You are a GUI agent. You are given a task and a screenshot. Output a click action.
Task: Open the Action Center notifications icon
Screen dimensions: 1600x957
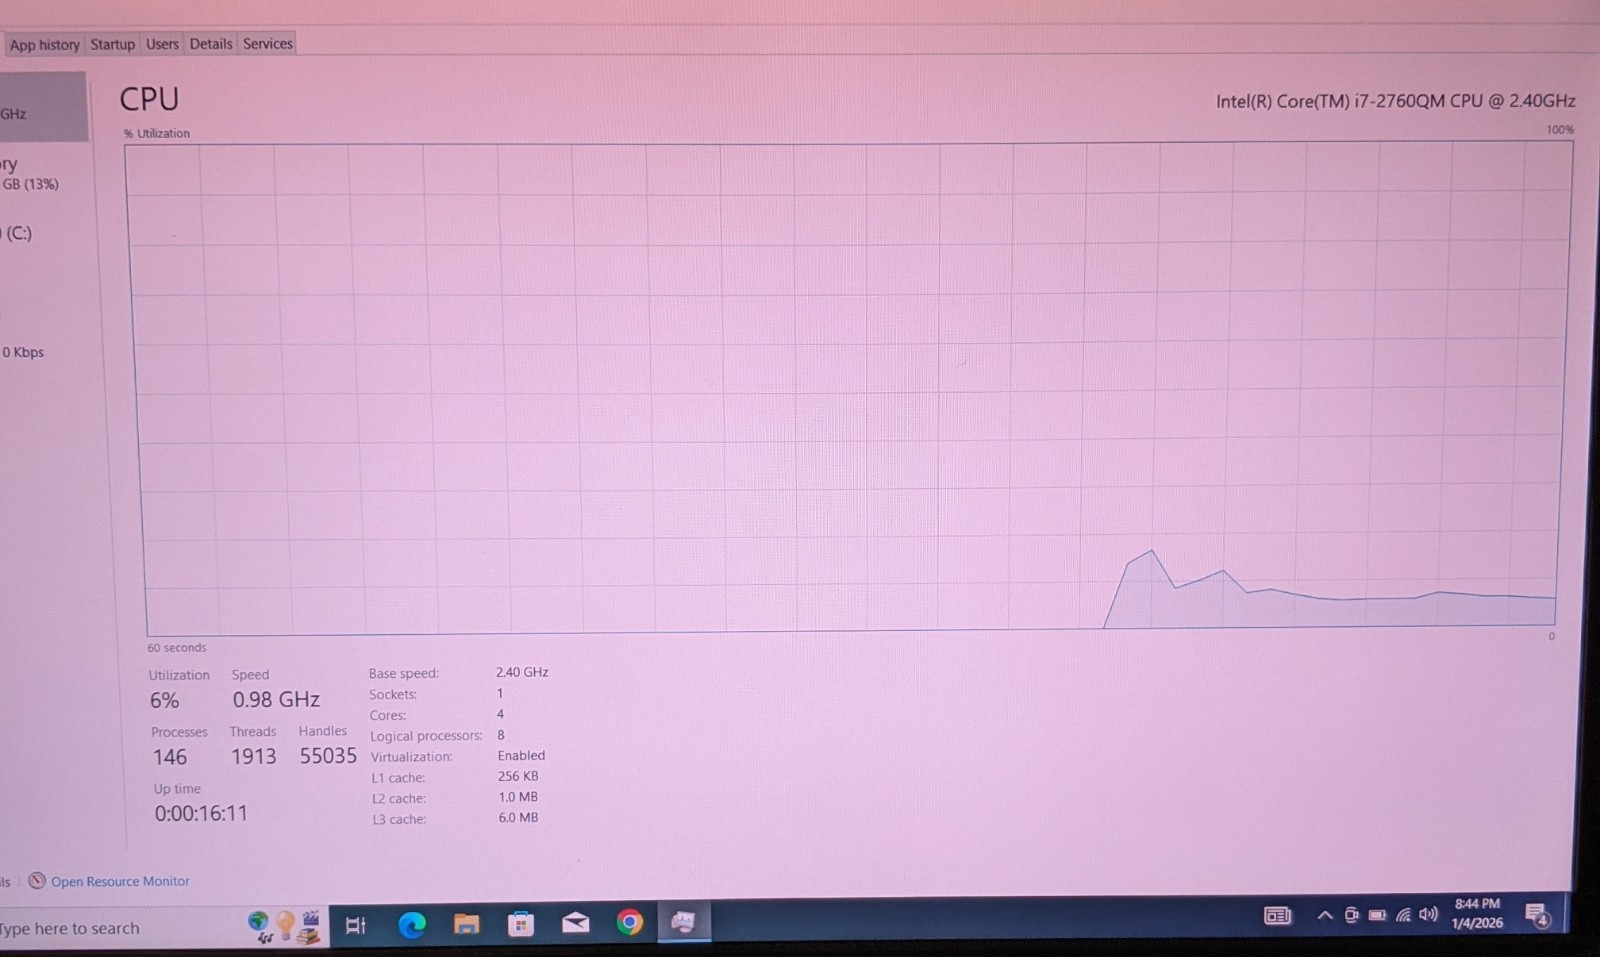1538,914
